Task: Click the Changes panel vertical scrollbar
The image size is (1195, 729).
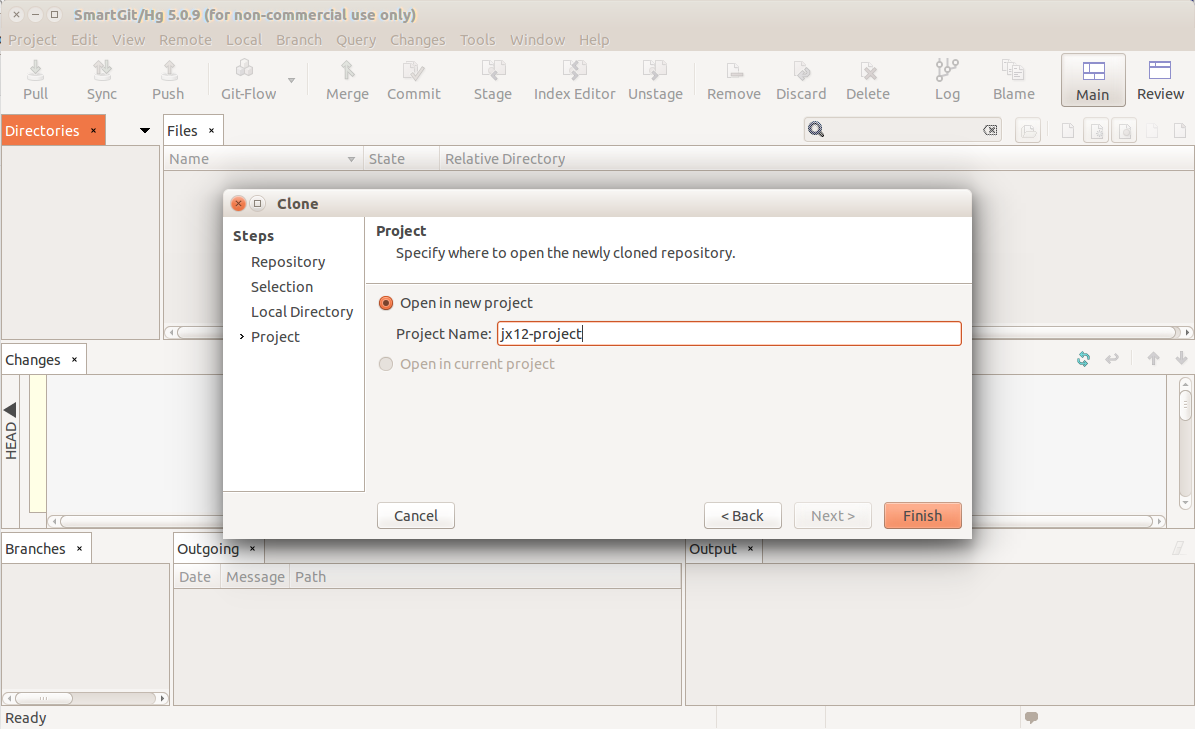Action: (x=1184, y=444)
